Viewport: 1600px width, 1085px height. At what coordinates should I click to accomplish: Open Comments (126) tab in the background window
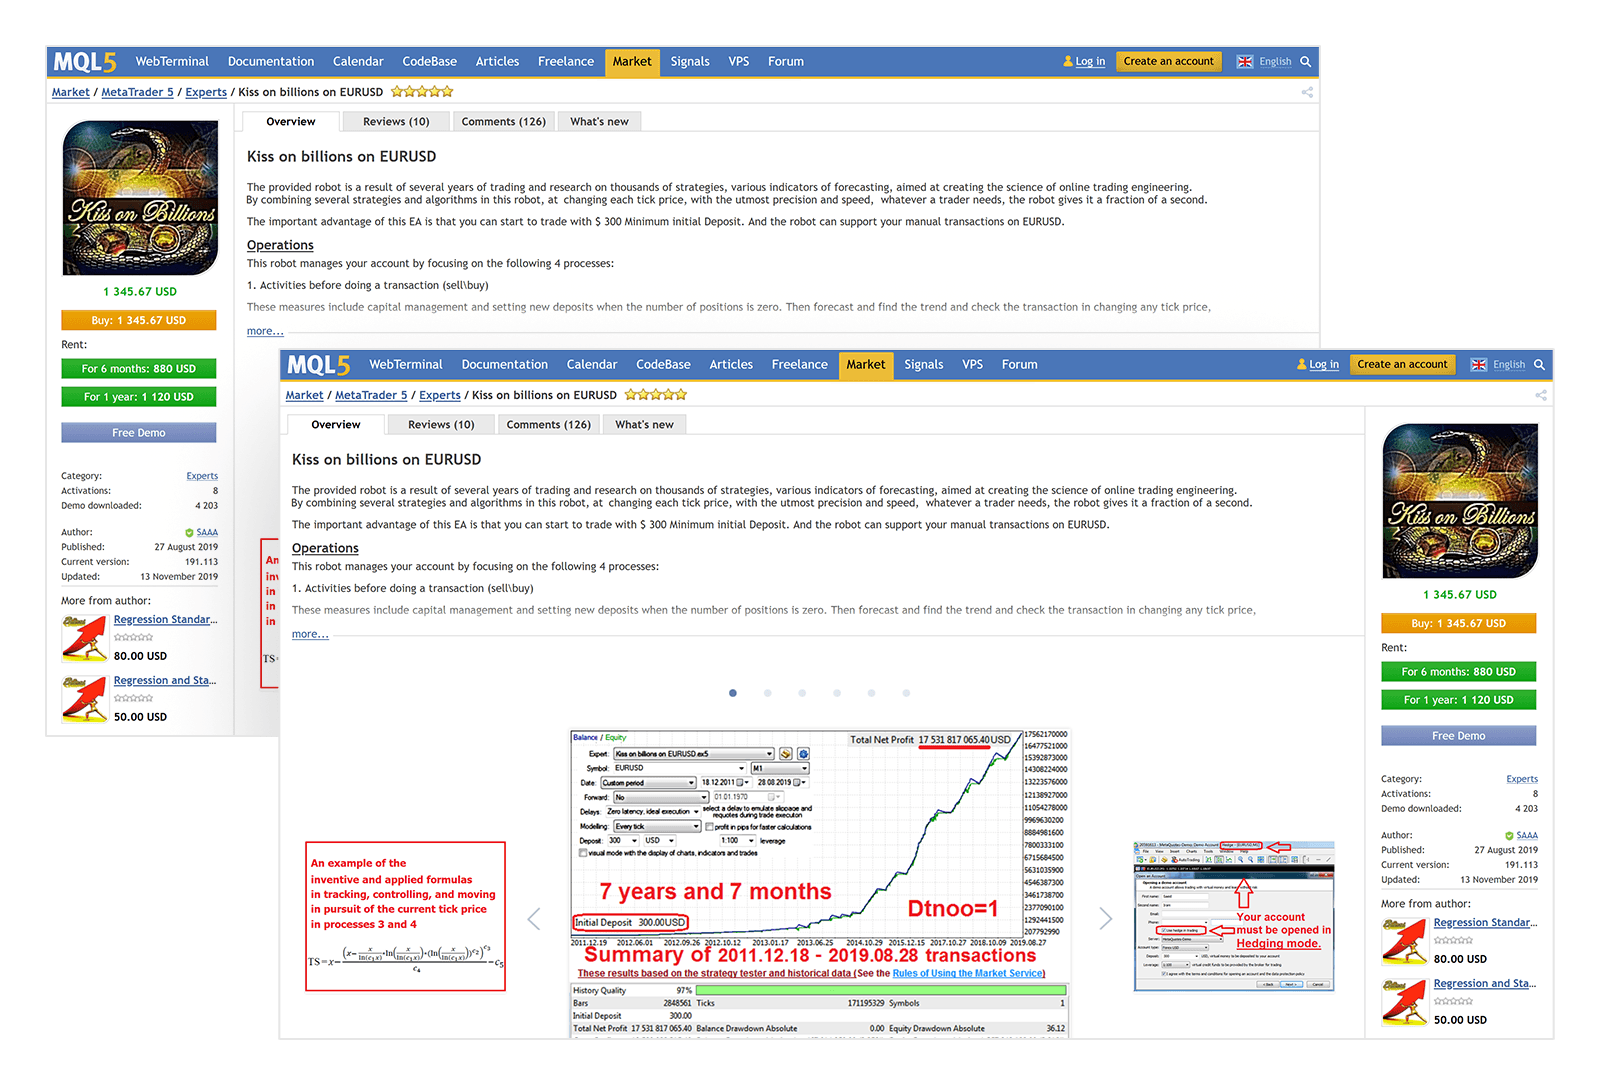pyautogui.click(x=504, y=122)
